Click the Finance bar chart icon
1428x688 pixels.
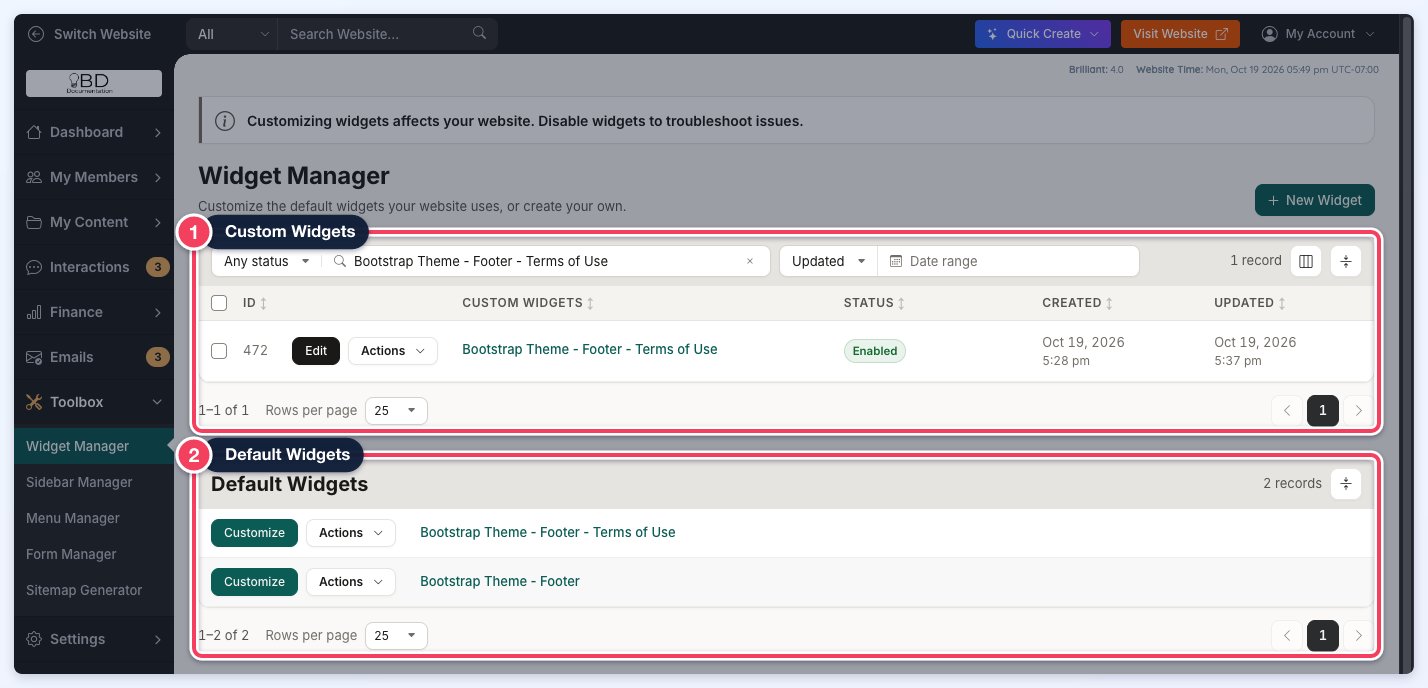pos(34,312)
